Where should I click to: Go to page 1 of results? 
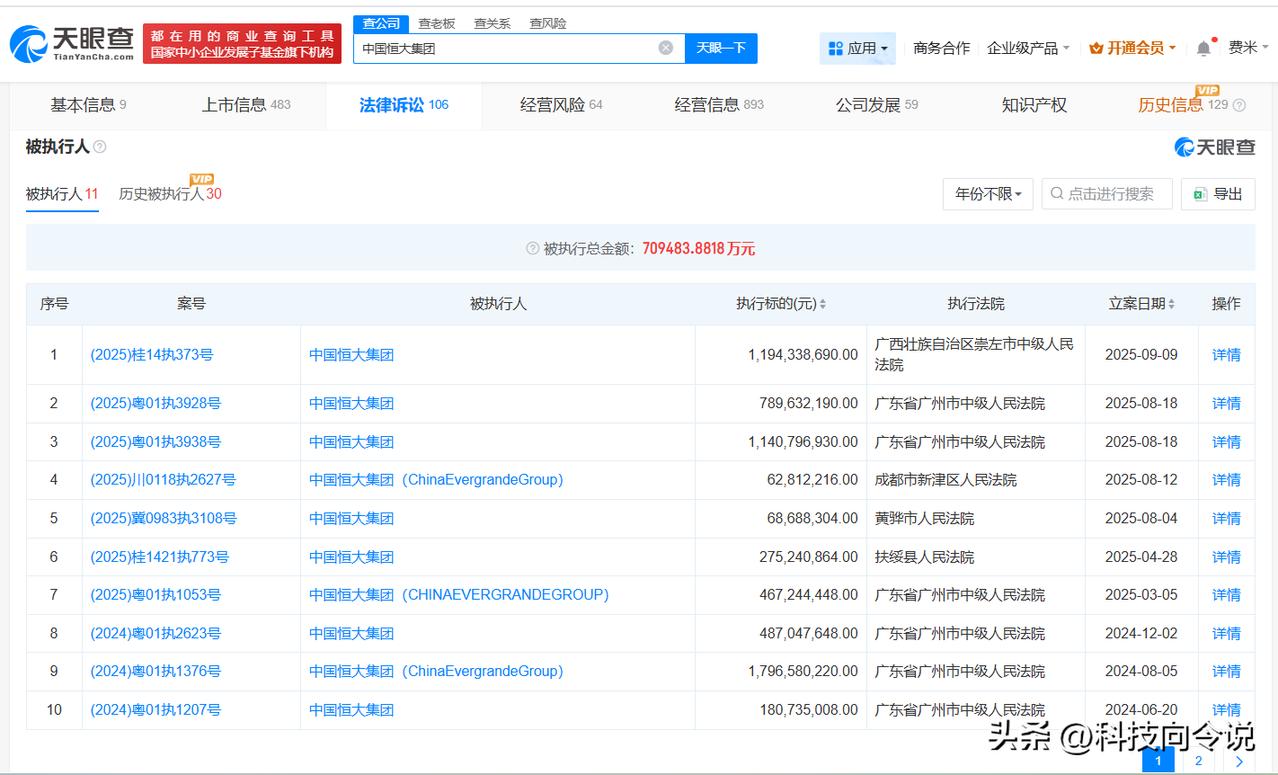[x=1158, y=761]
